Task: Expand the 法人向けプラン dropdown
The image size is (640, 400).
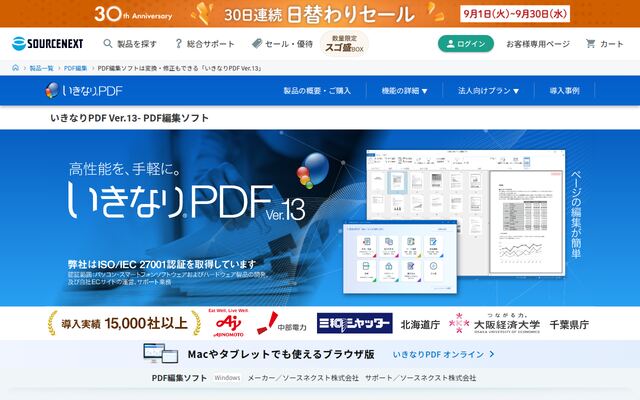Action: coord(488,91)
